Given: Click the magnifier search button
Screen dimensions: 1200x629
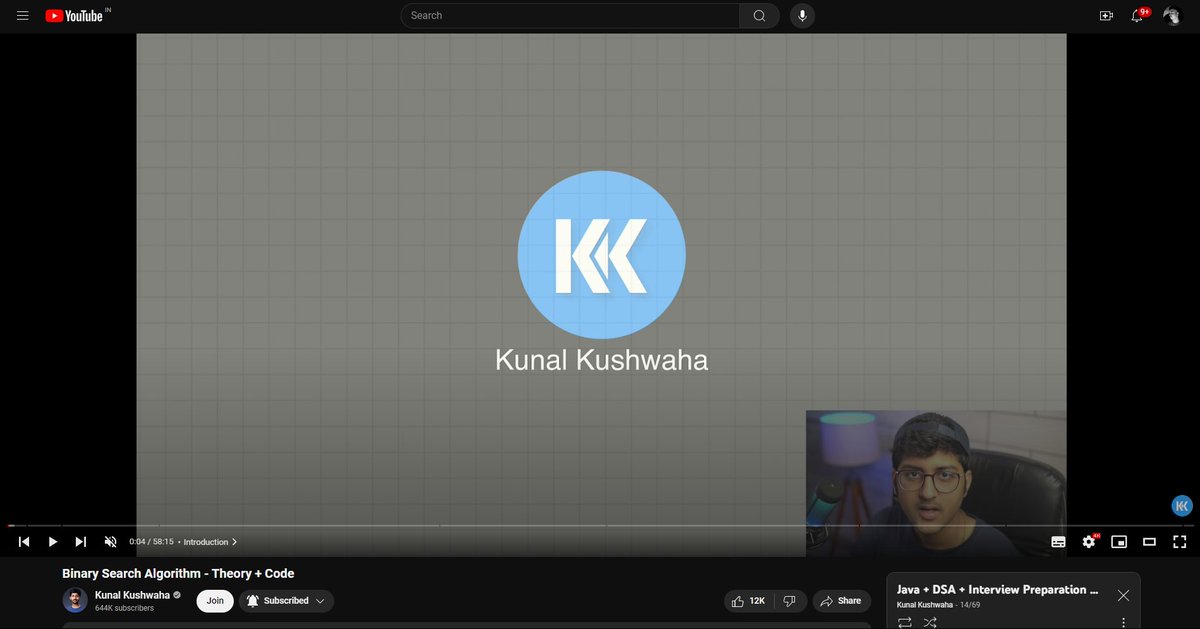Looking at the screenshot, I should pos(760,15).
